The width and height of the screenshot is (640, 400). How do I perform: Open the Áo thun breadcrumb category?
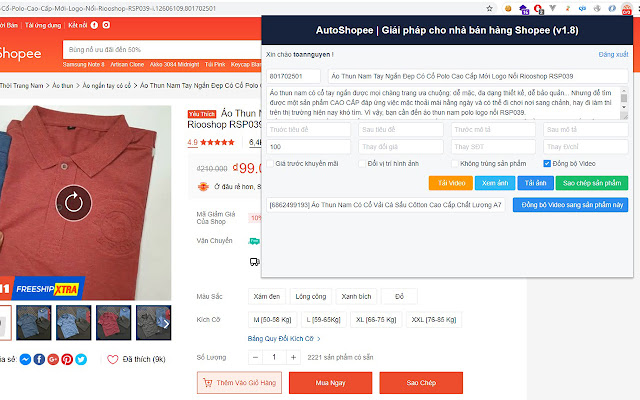[62, 85]
